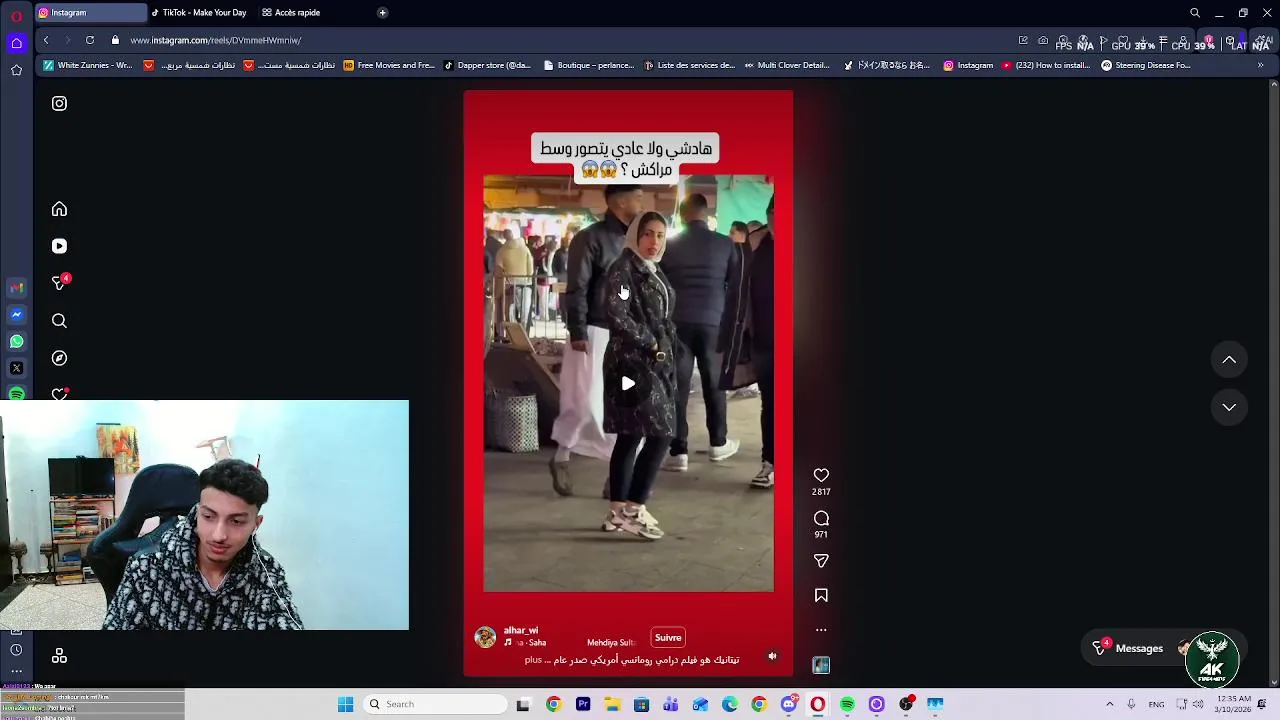Open the Windows Start menu

pyautogui.click(x=345, y=704)
